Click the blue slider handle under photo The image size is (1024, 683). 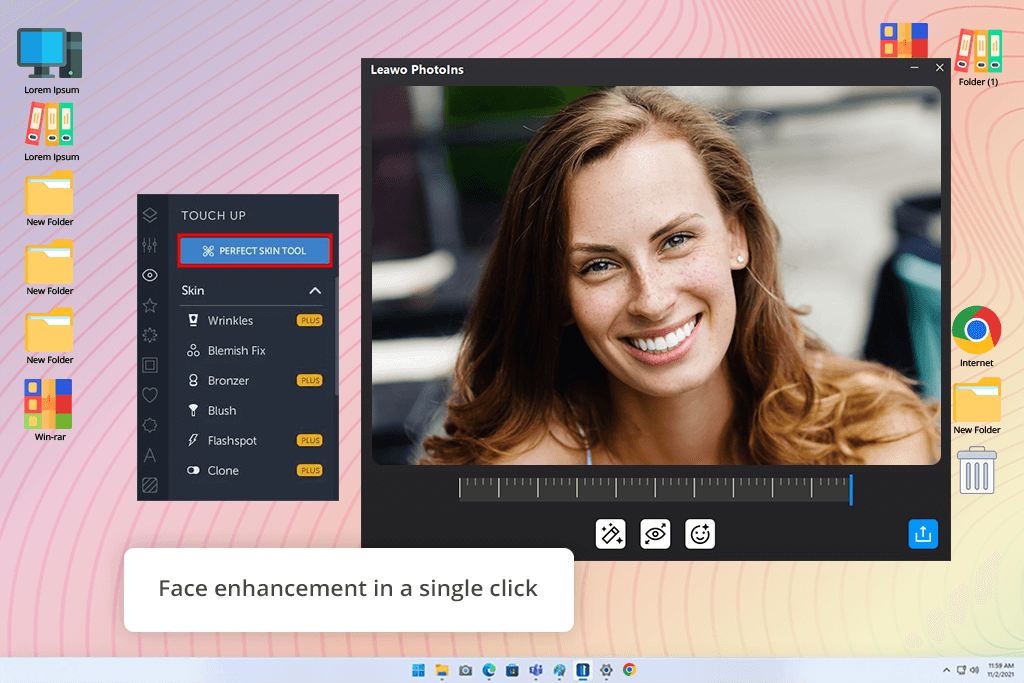tap(851, 490)
